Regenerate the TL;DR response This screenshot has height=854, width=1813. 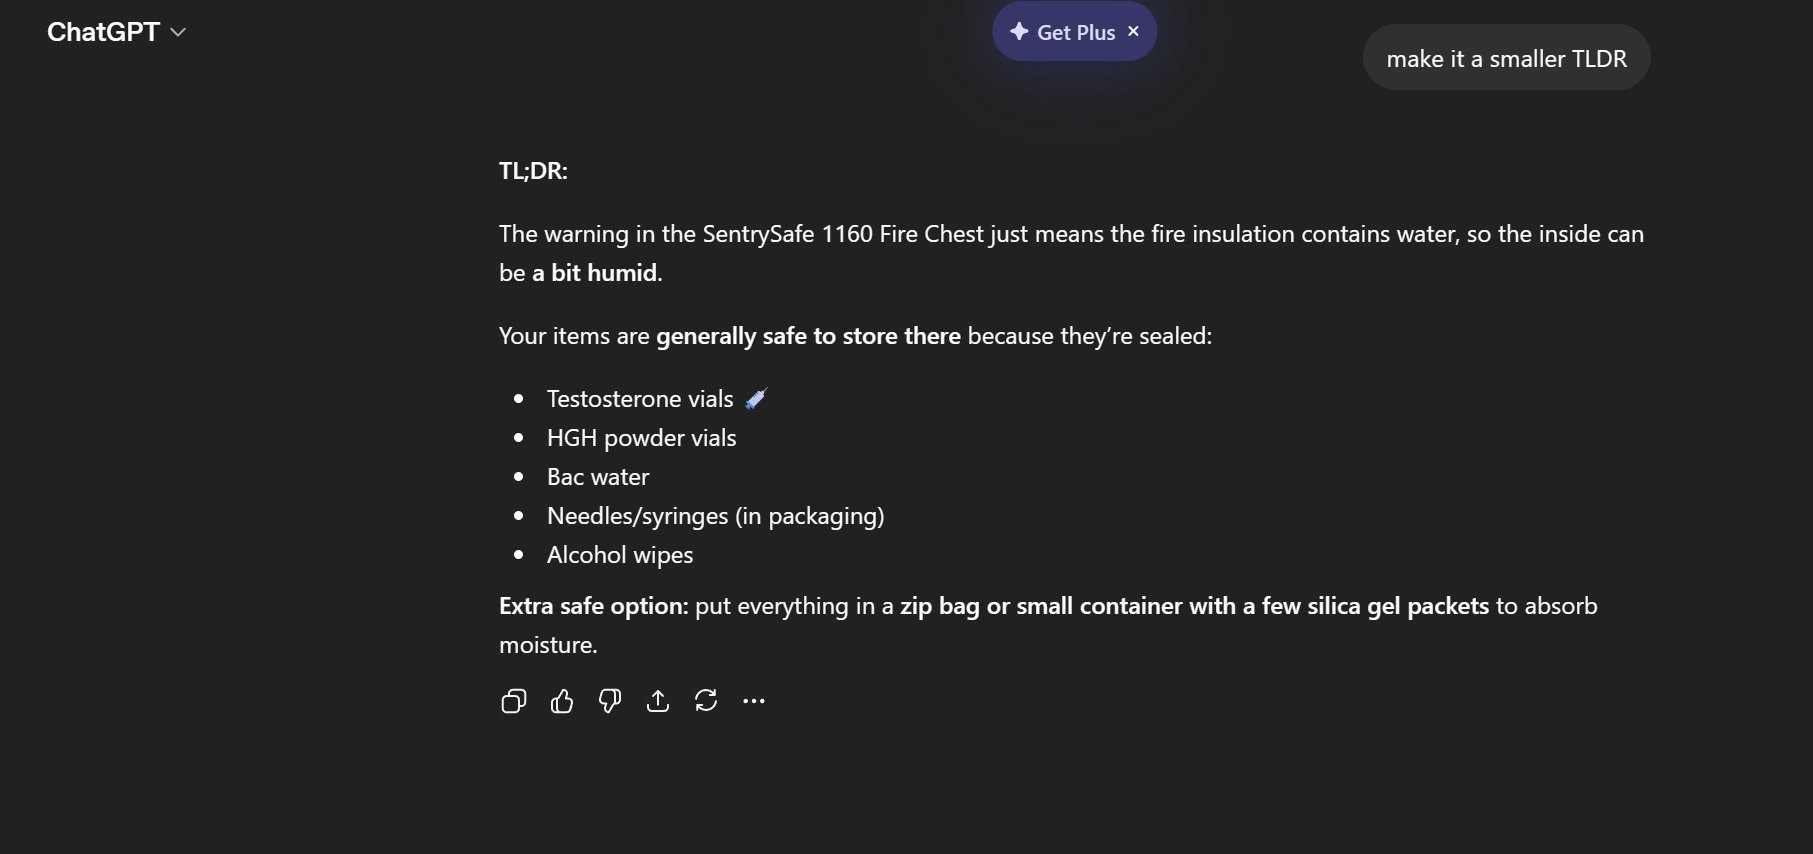tap(706, 701)
